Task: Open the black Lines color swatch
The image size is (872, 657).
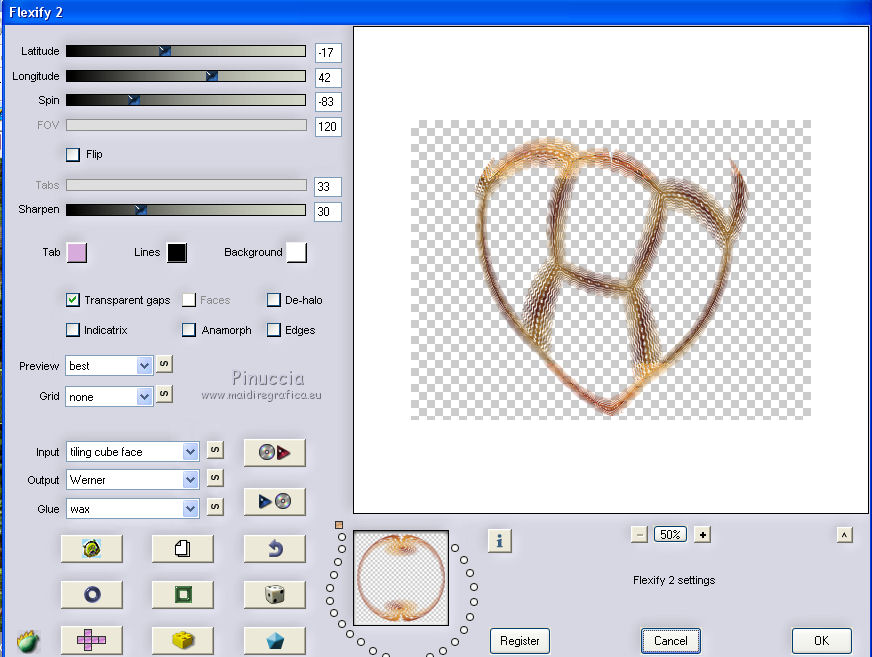Action: 177,252
